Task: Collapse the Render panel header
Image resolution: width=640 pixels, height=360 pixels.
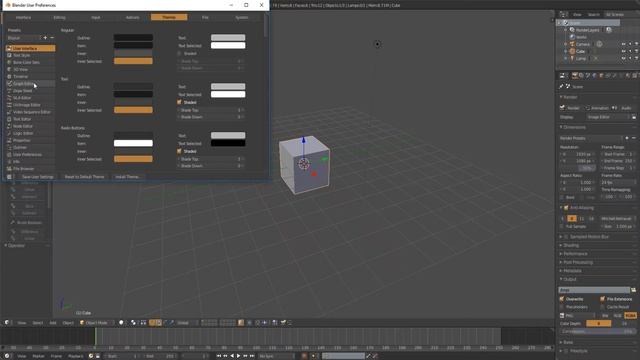Action: 570,97
